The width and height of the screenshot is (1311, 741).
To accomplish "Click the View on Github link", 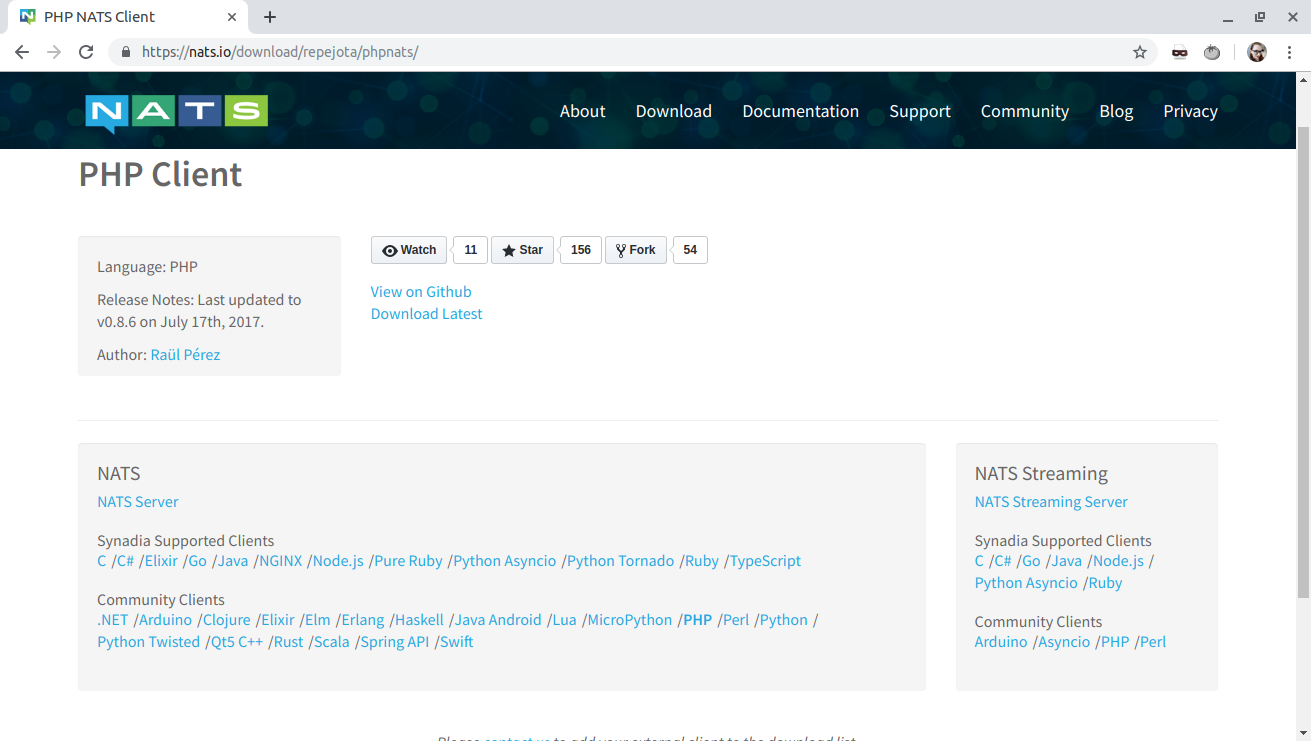I will 421,292.
